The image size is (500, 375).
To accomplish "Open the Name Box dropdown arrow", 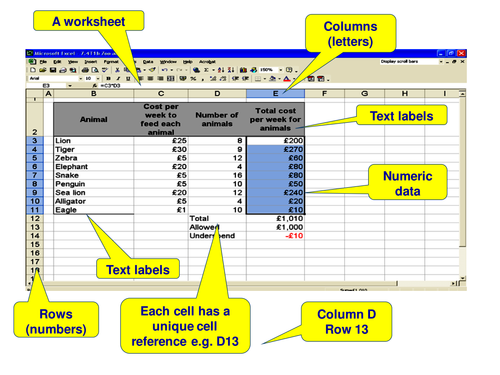I will point(70,86).
